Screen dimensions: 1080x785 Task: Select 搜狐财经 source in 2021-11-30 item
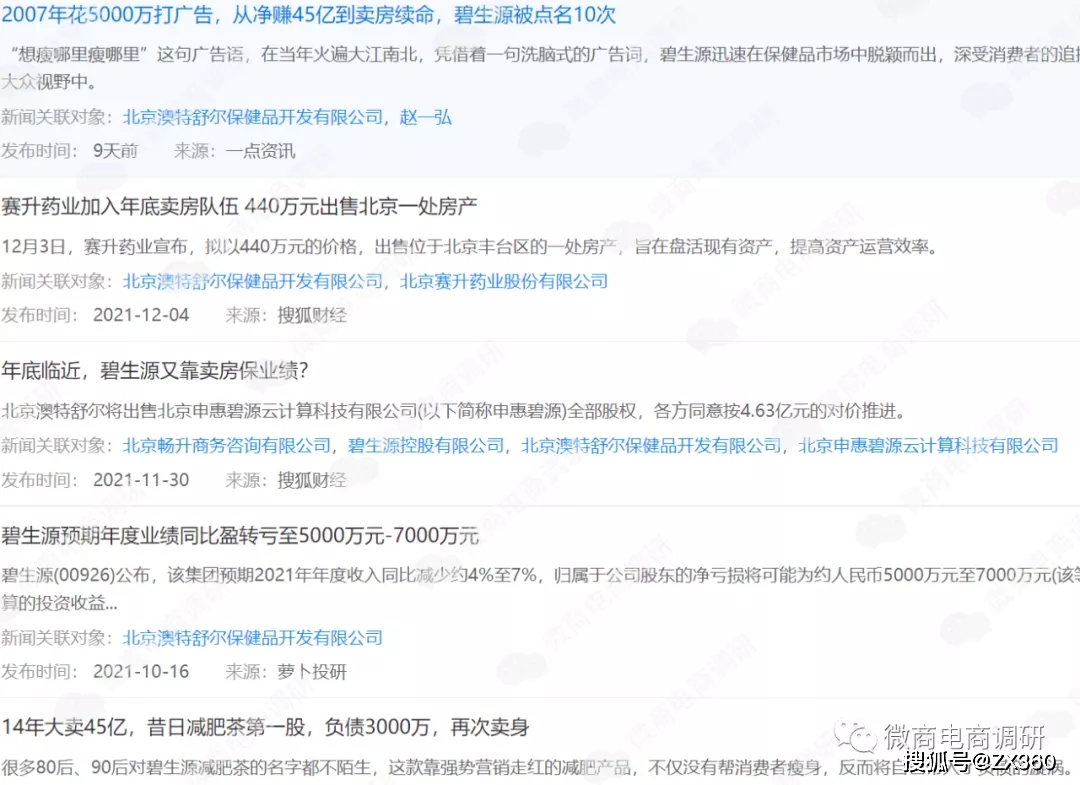(x=312, y=479)
